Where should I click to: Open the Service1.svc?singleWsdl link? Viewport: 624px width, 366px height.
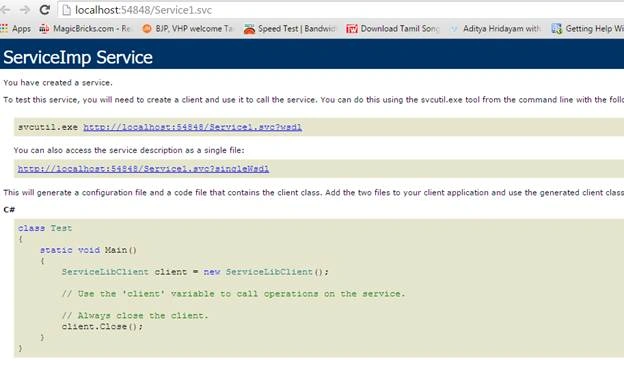point(143,169)
